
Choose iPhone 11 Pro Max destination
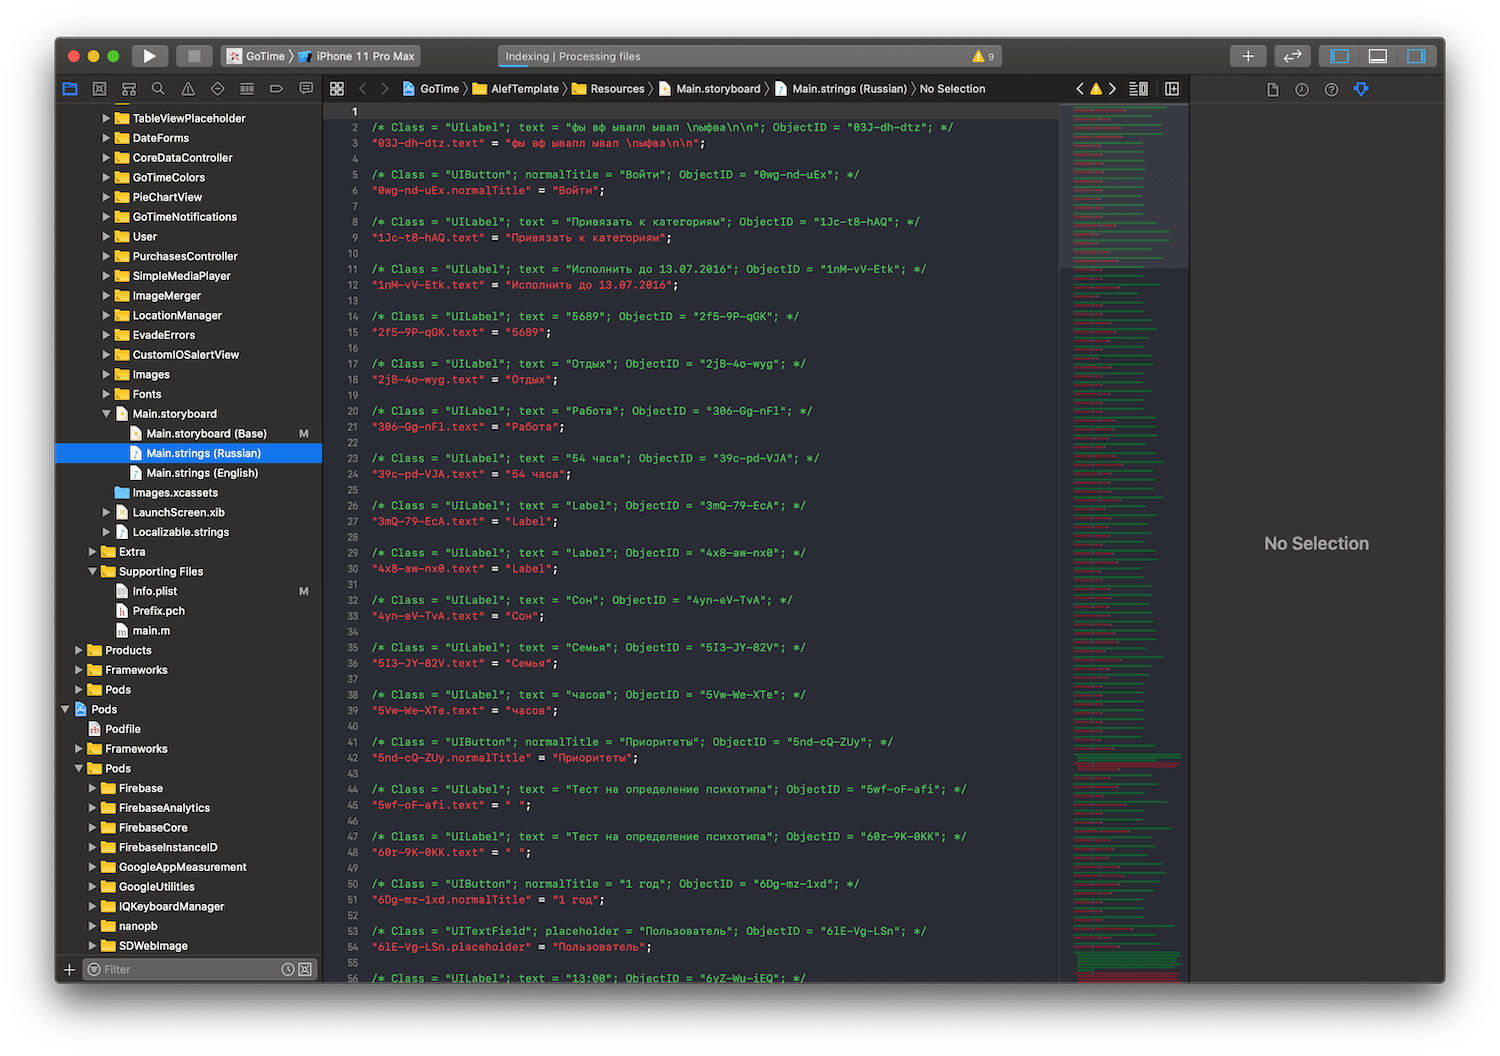click(356, 56)
